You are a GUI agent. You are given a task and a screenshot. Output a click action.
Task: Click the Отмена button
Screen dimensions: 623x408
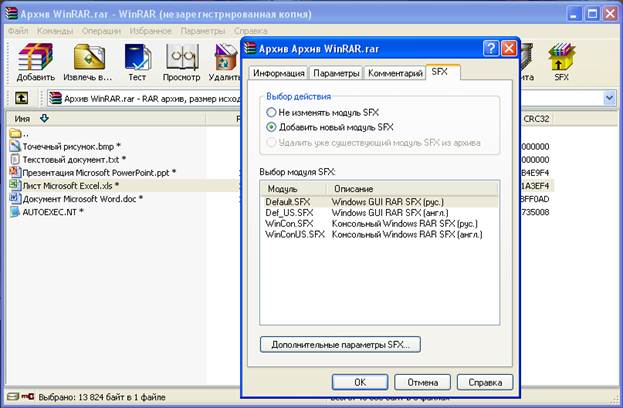coord(422,382)
